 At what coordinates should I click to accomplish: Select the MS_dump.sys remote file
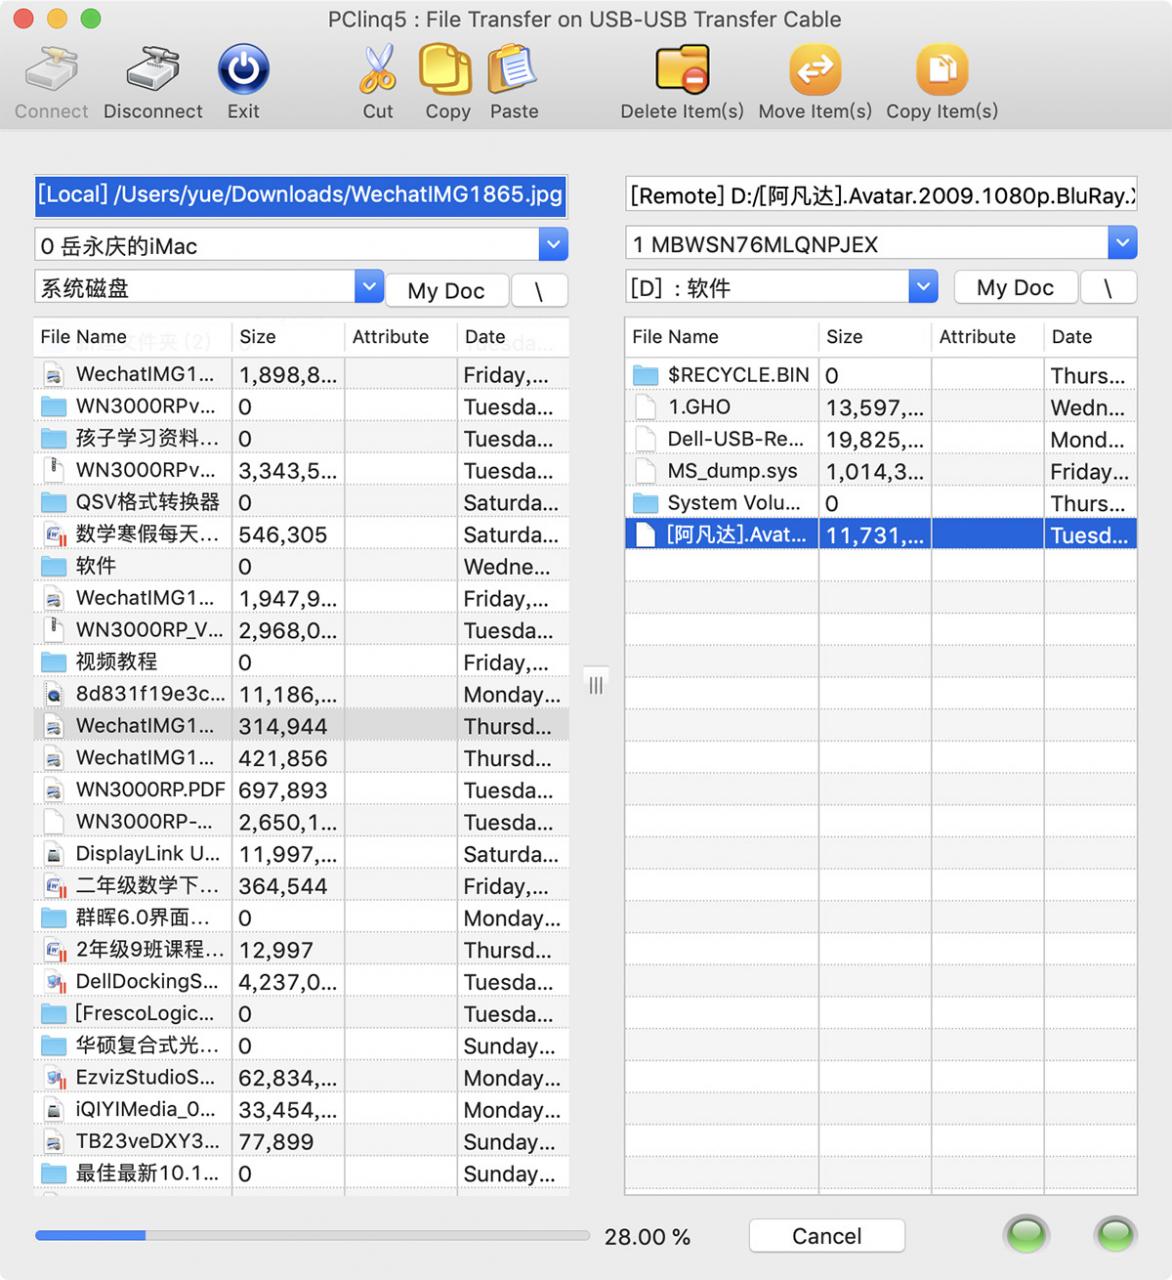(x=881, y=471)
